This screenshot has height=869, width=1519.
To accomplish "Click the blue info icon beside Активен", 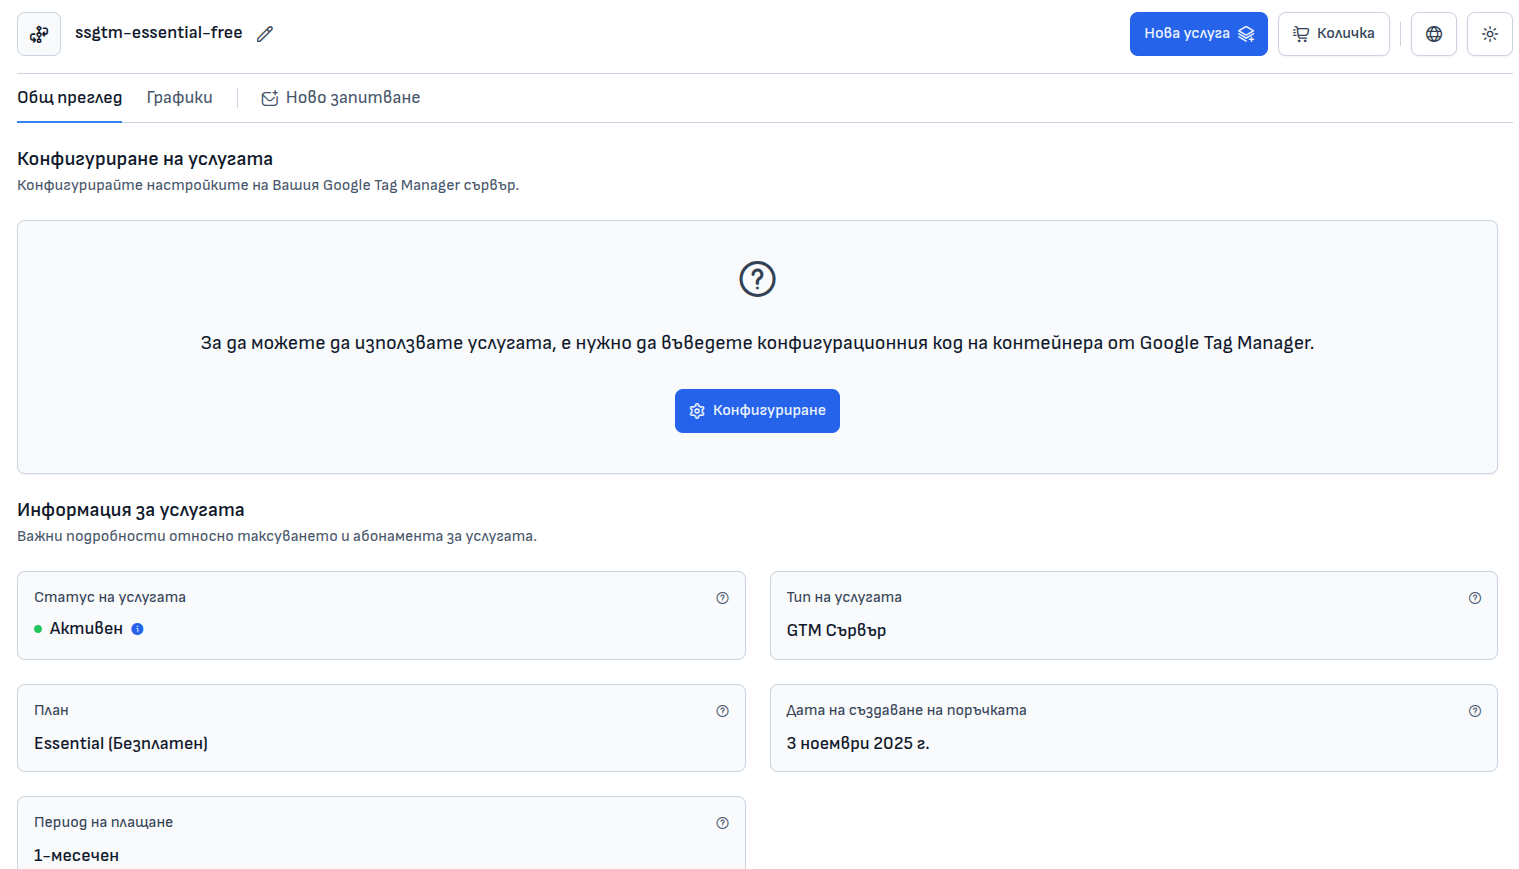I will pos(138,629).
